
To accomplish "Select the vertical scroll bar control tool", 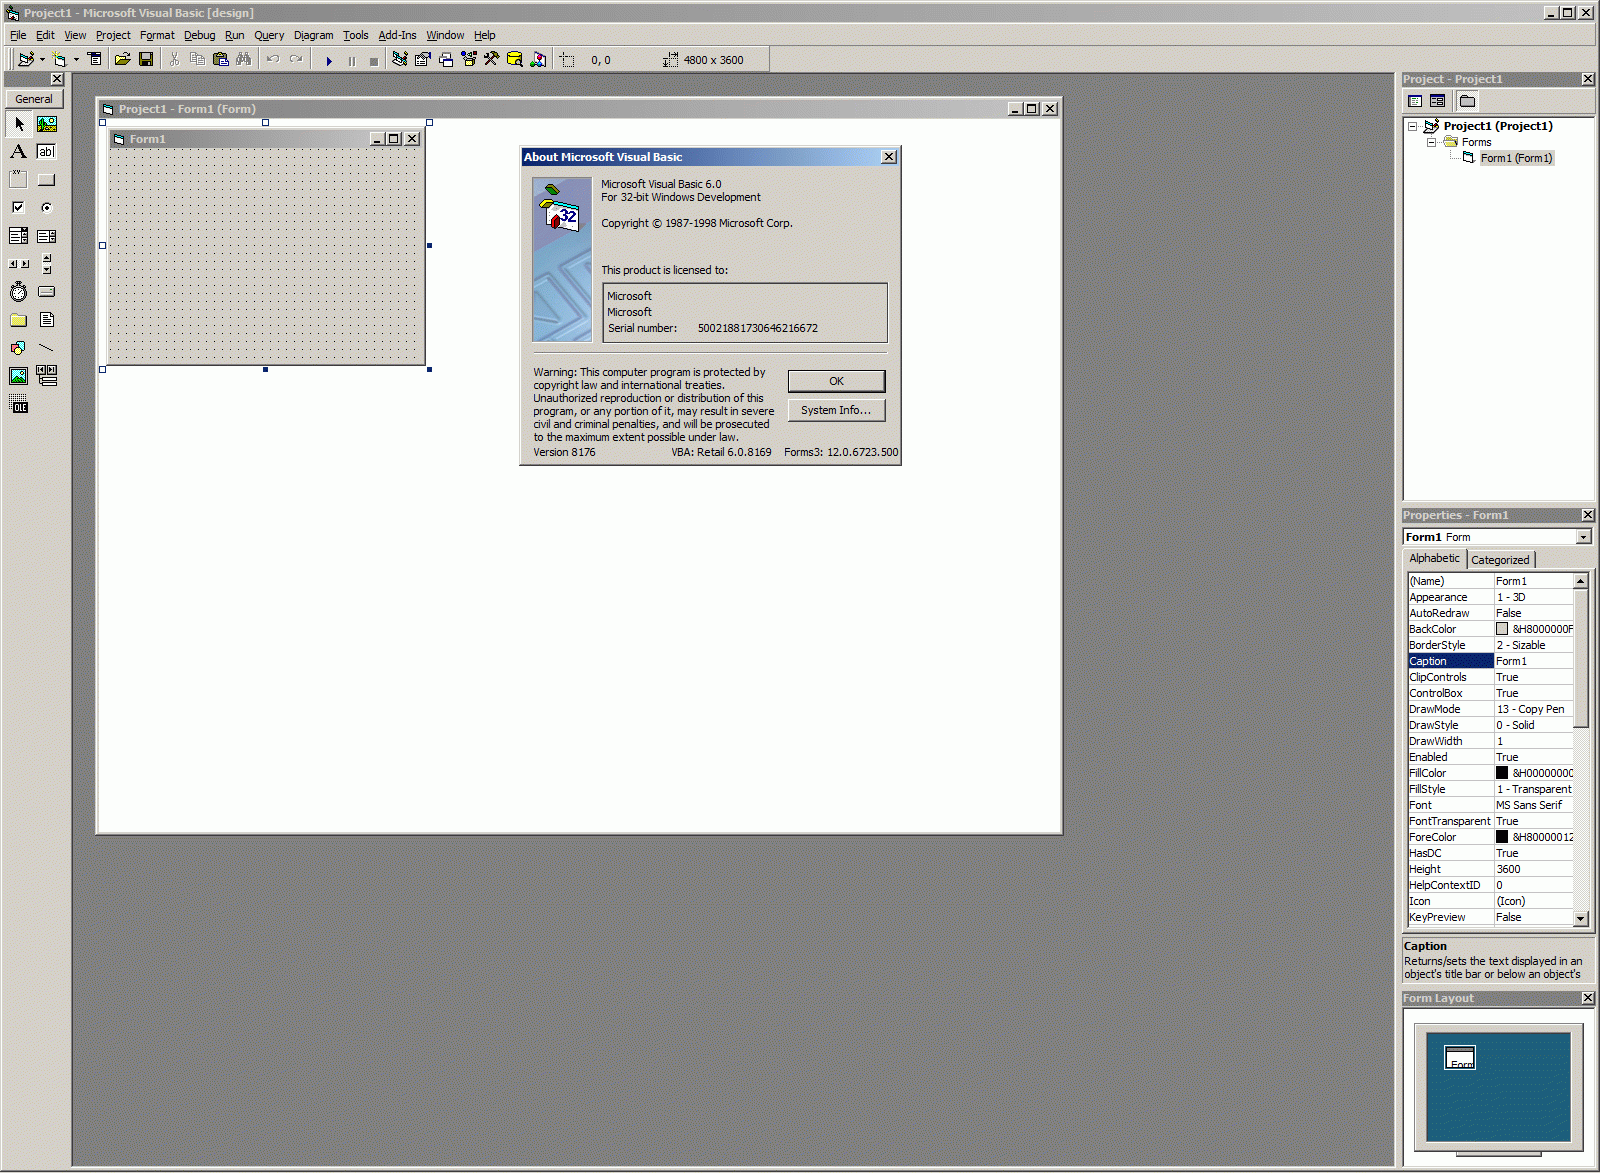I will click(x=47, y=264).
